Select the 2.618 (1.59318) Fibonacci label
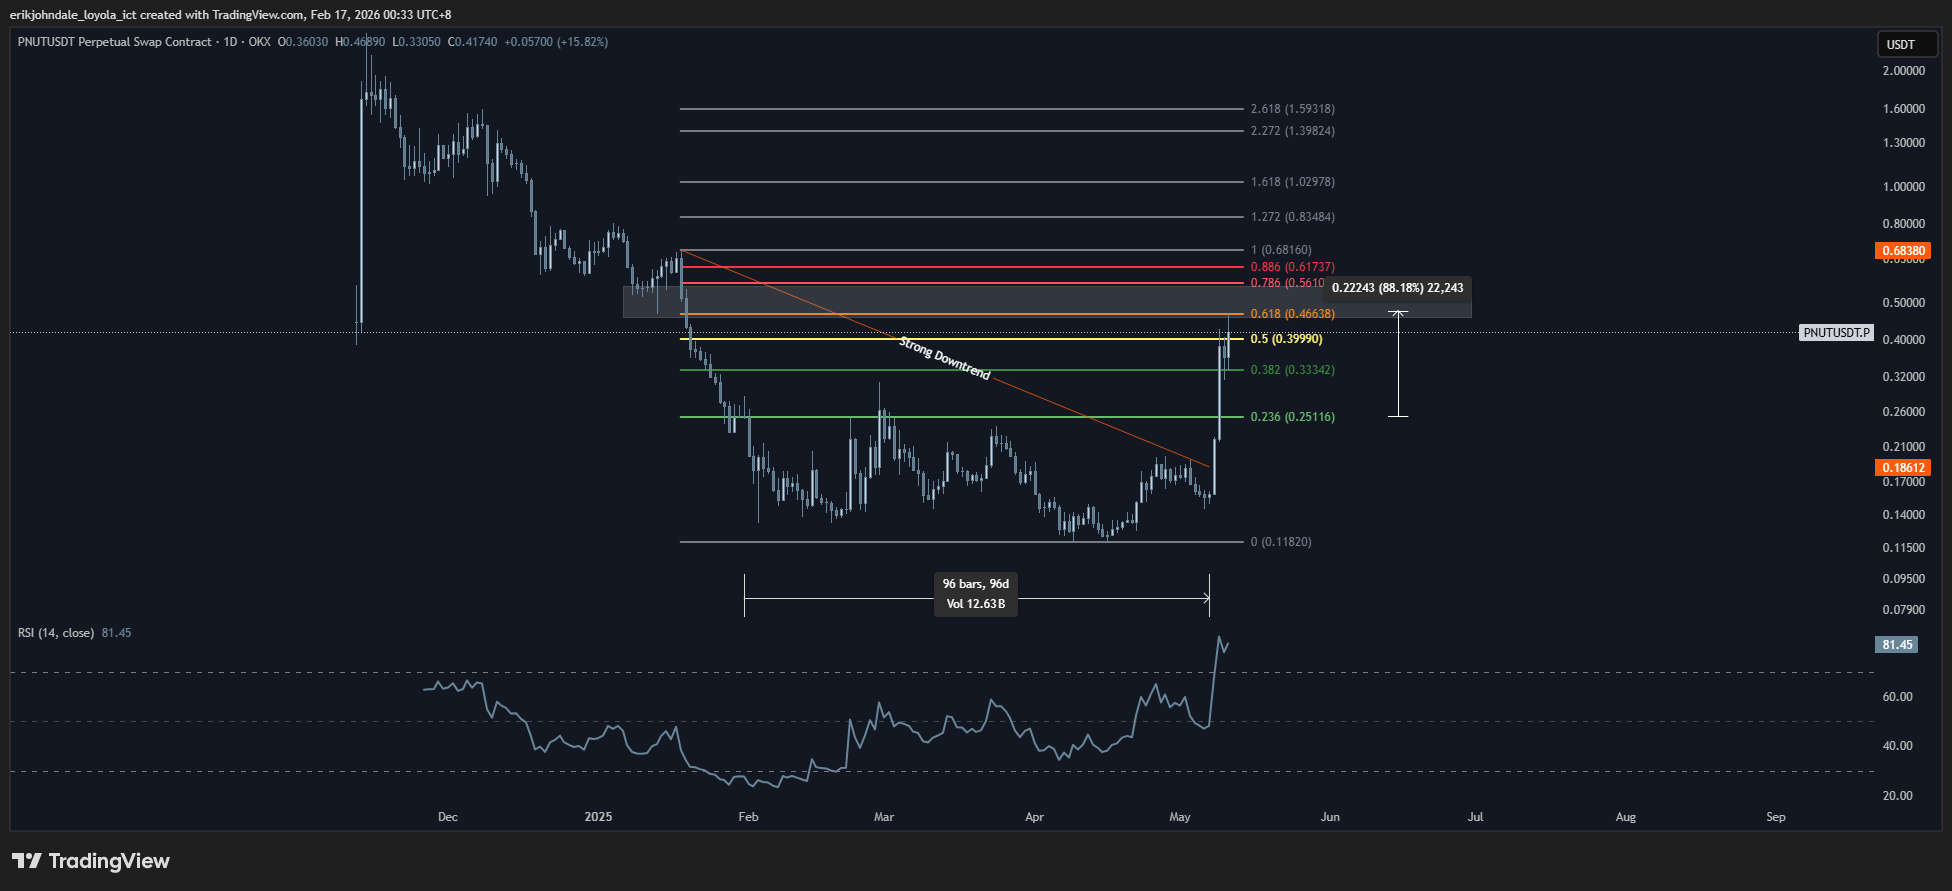The height and width of the screenshot is (891, 1952). coord(1292,109)
